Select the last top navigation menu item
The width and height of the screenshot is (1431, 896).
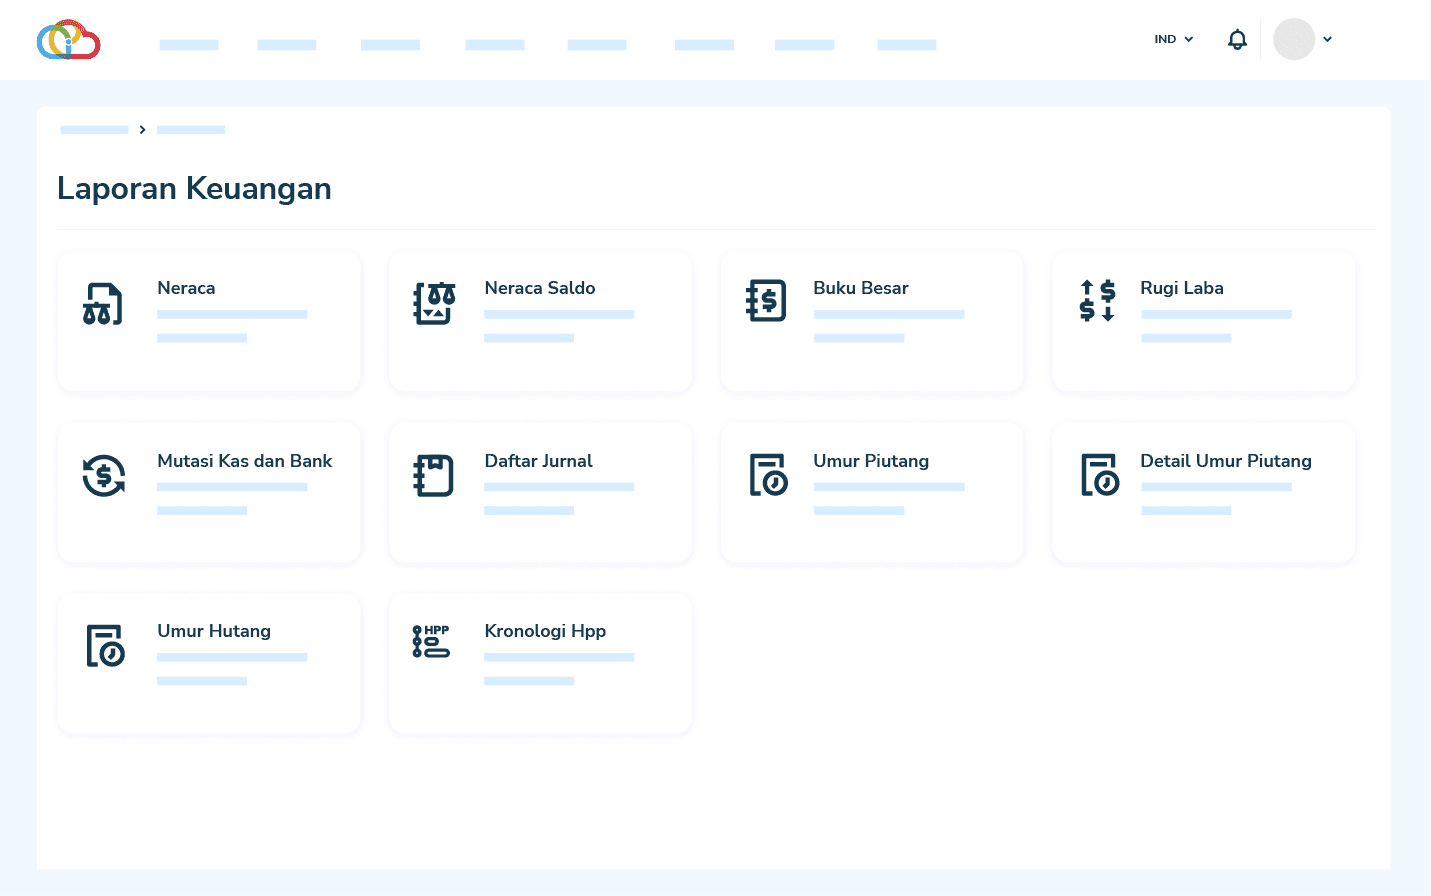tap(906, 45)
